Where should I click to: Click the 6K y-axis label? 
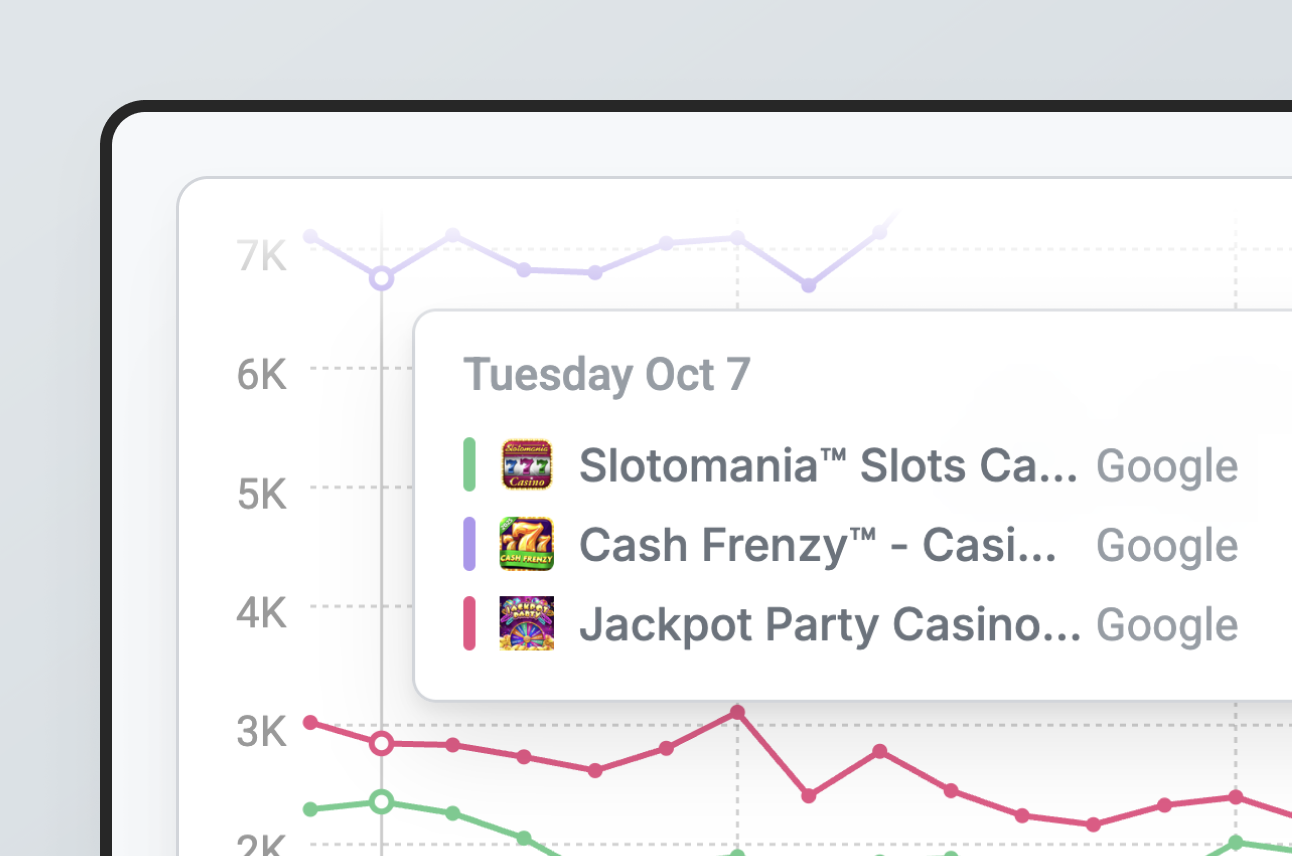point(262,376)
